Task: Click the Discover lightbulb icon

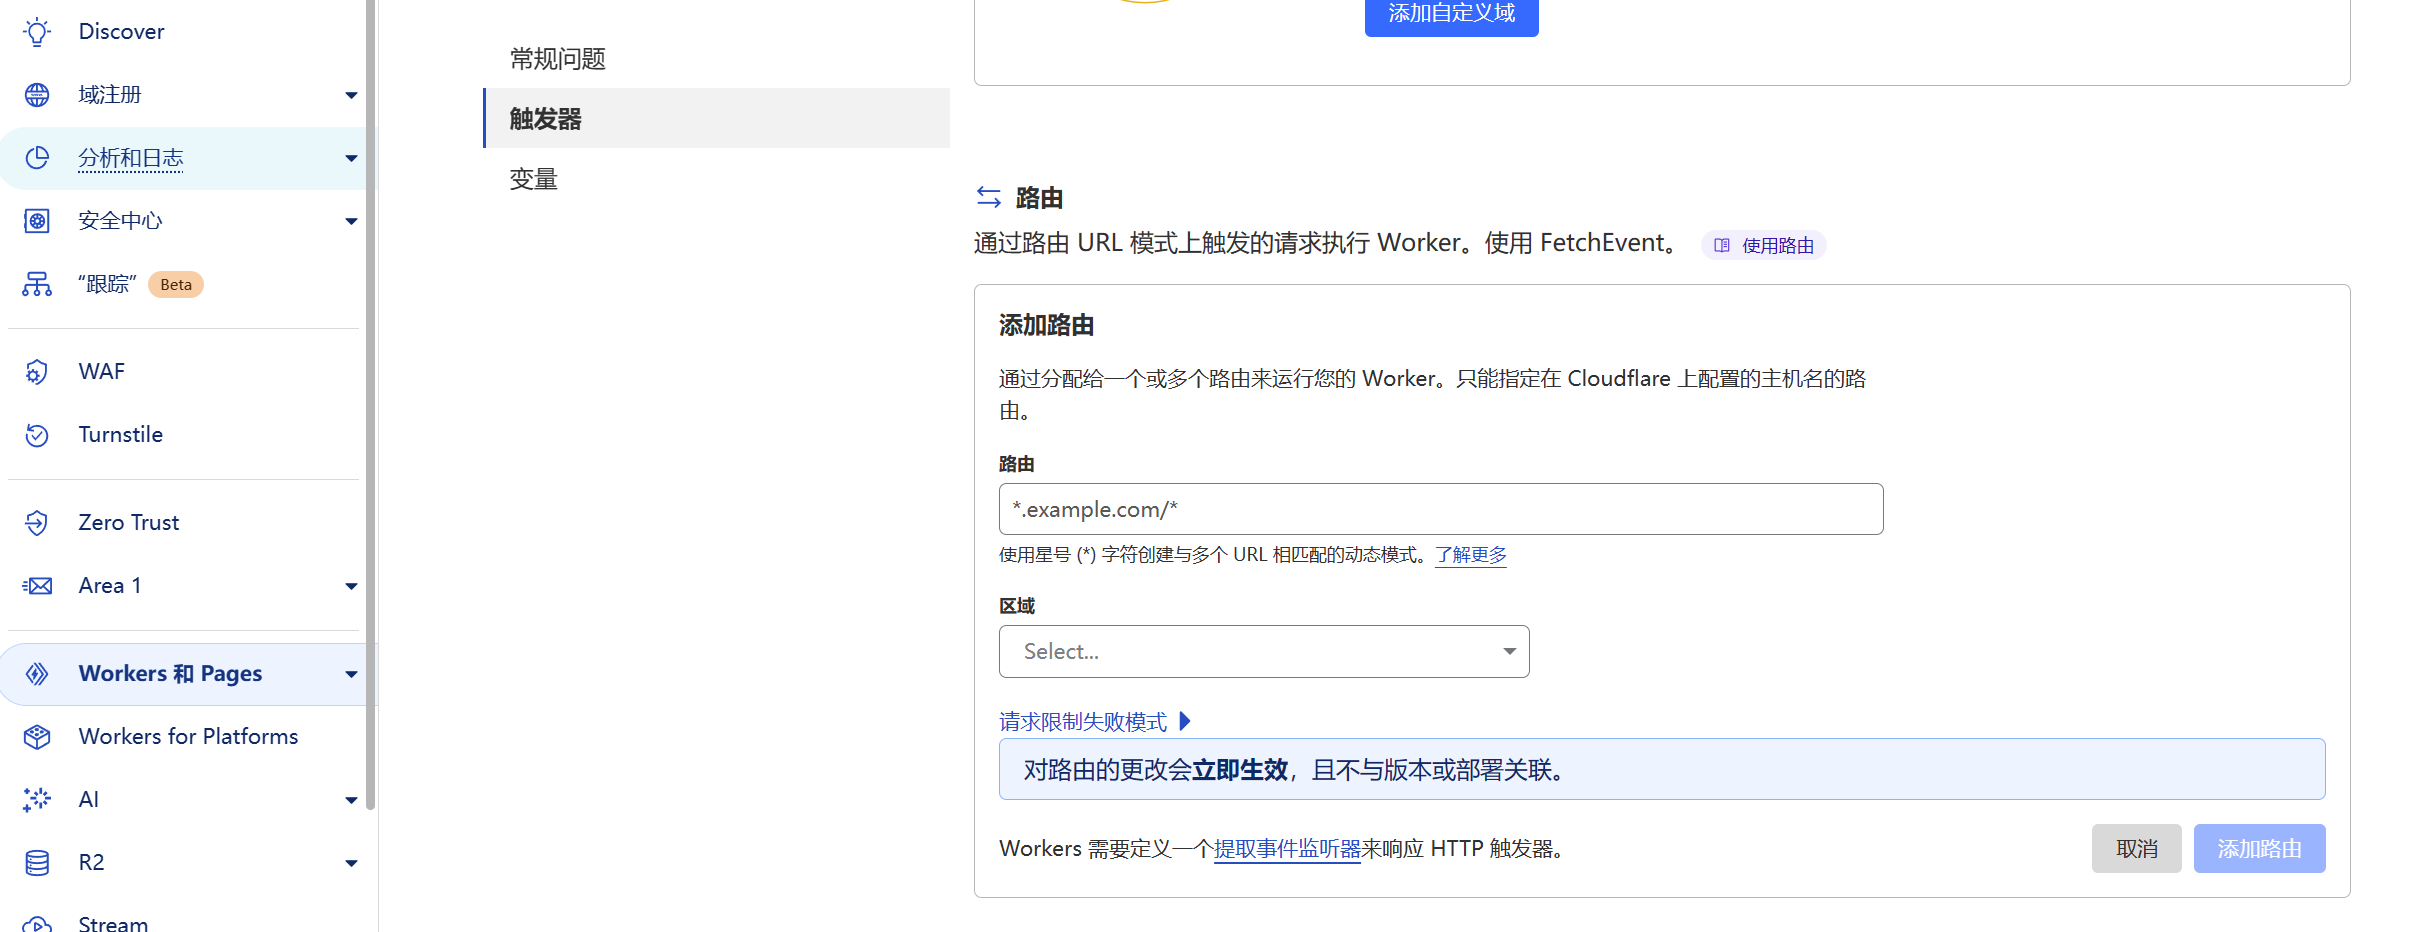Action: (37, 32)
